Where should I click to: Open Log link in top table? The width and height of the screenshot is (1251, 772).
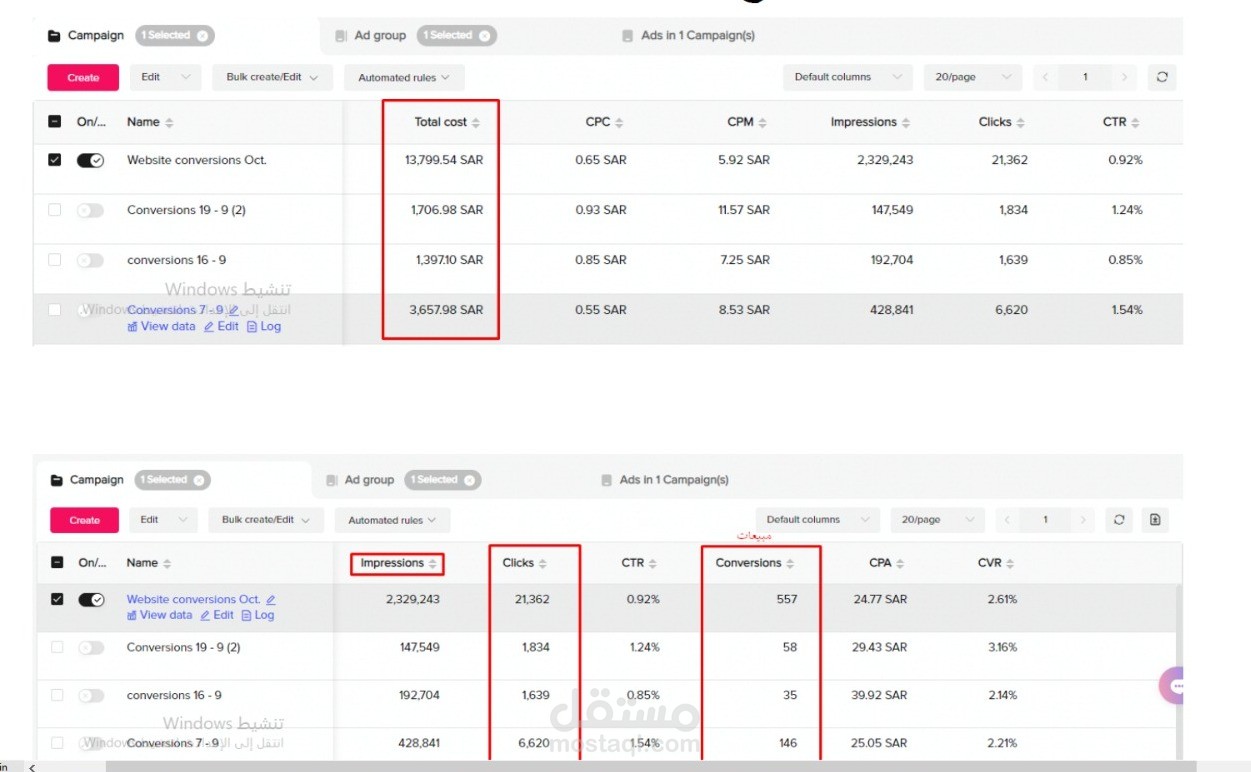click(x=264, y=326)
